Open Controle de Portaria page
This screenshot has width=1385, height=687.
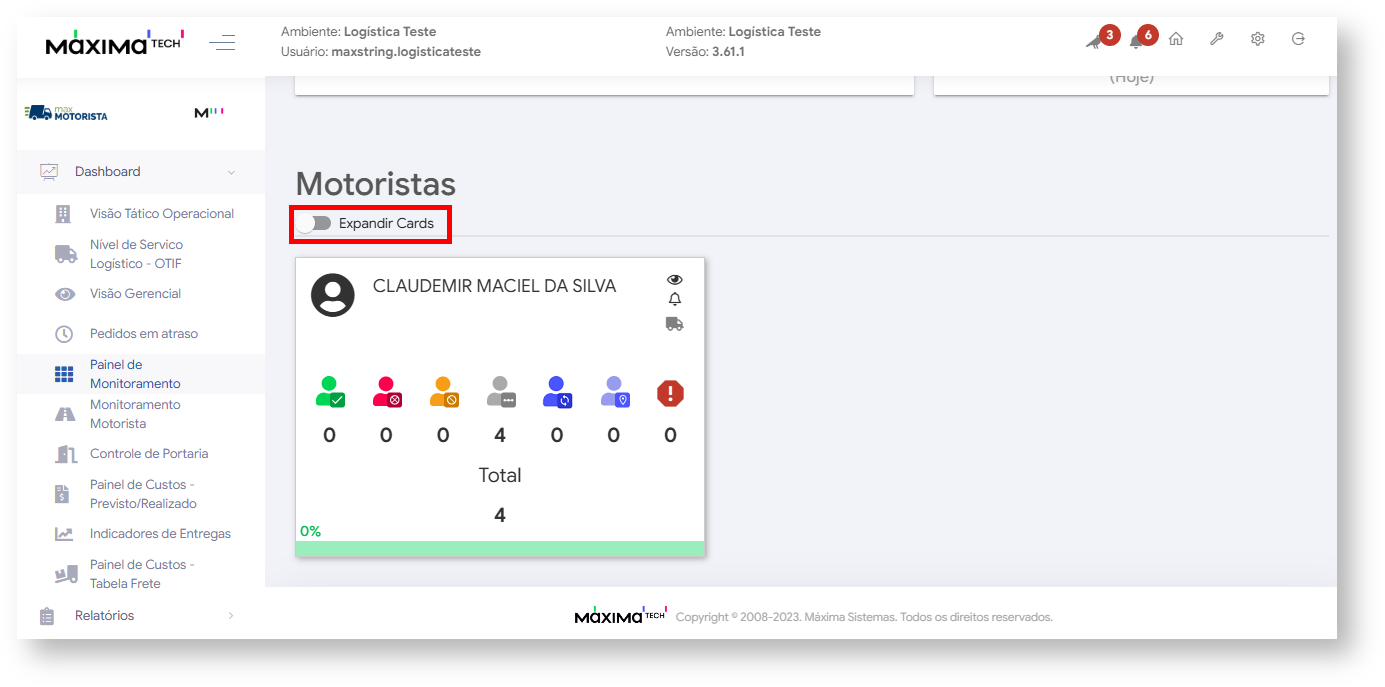(x=149, y=454)
